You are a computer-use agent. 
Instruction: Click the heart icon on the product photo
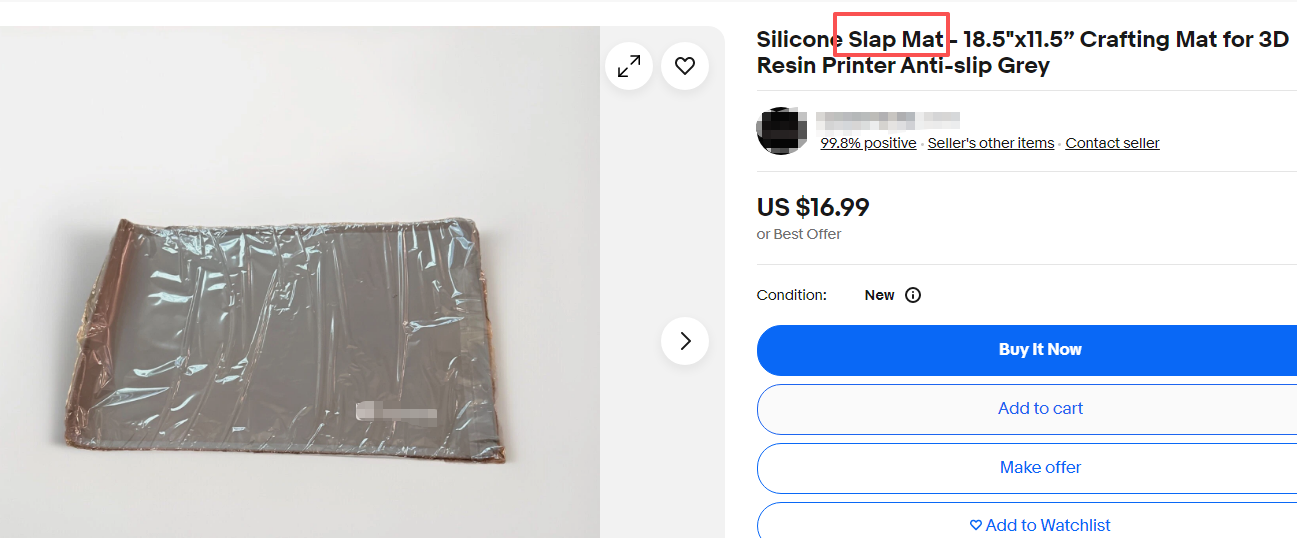(x=685, y=66)
